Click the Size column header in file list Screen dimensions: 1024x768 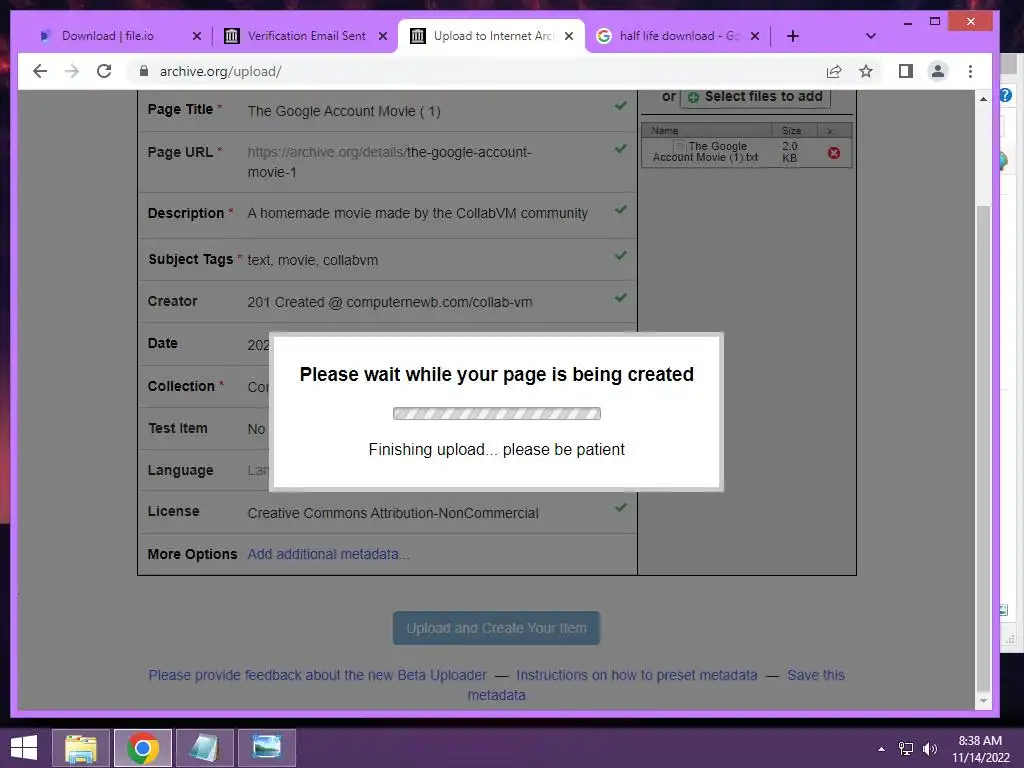pyautogui.click(x=792, y=131)
